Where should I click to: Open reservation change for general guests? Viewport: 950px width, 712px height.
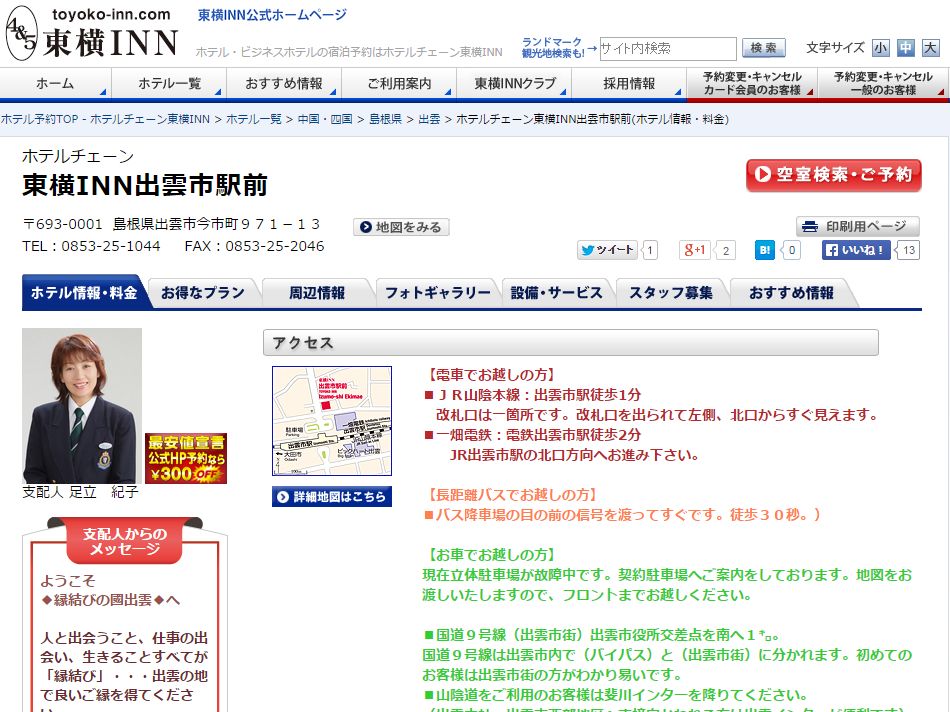coord(883,83)
